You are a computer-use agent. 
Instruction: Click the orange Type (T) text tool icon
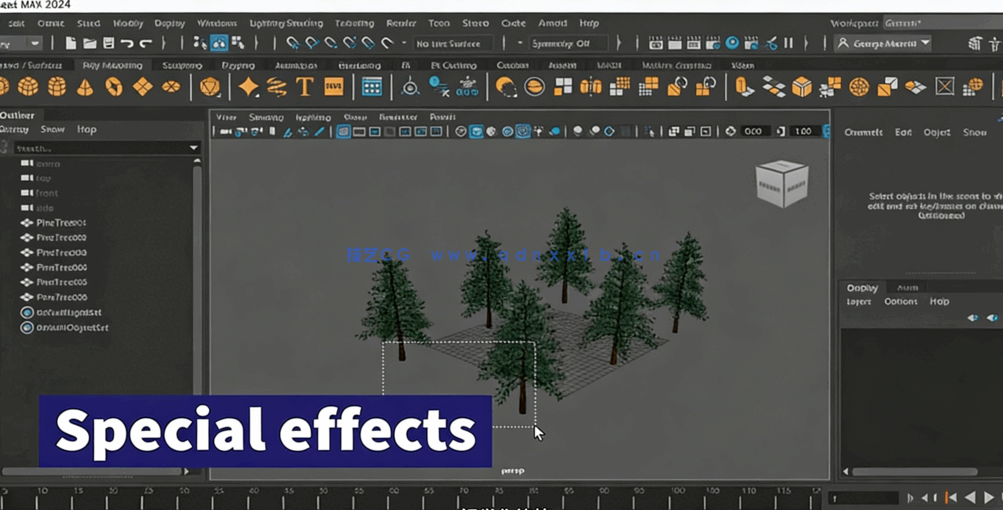tap(305, 87)
